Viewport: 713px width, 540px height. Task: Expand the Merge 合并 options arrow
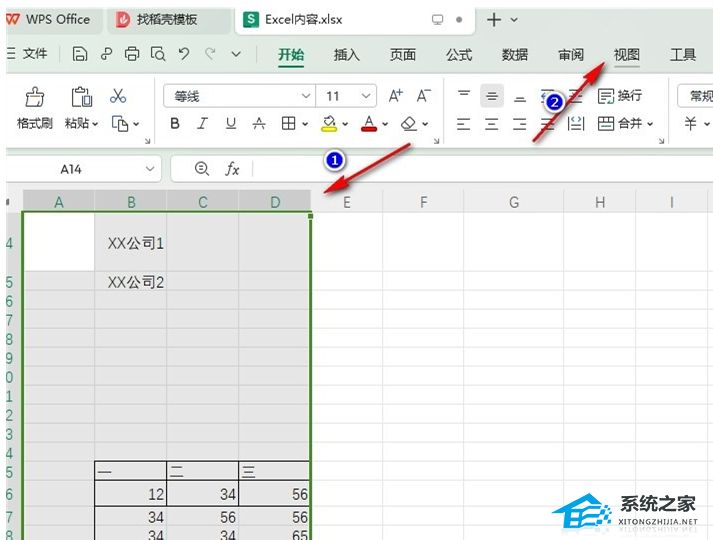pos(650,124)
